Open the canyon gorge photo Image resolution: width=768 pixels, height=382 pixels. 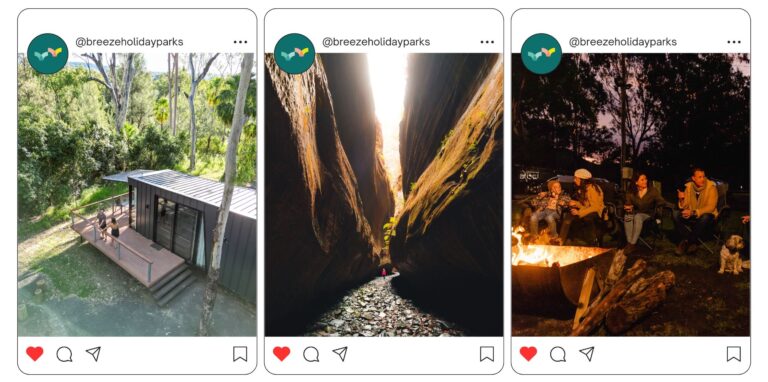(384, 194)
